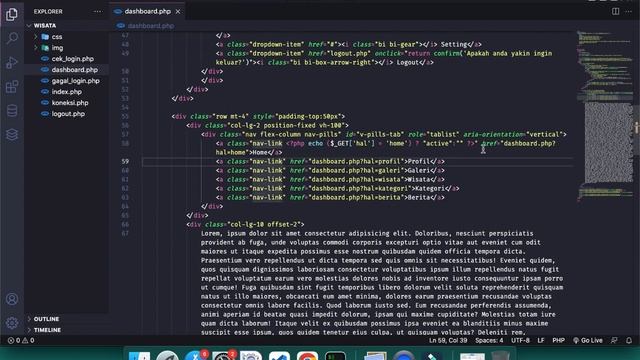Click line number 59 in gutter
Image resolution: width=640 pixels, height=360 pixels.
click(x=125, y=162)
